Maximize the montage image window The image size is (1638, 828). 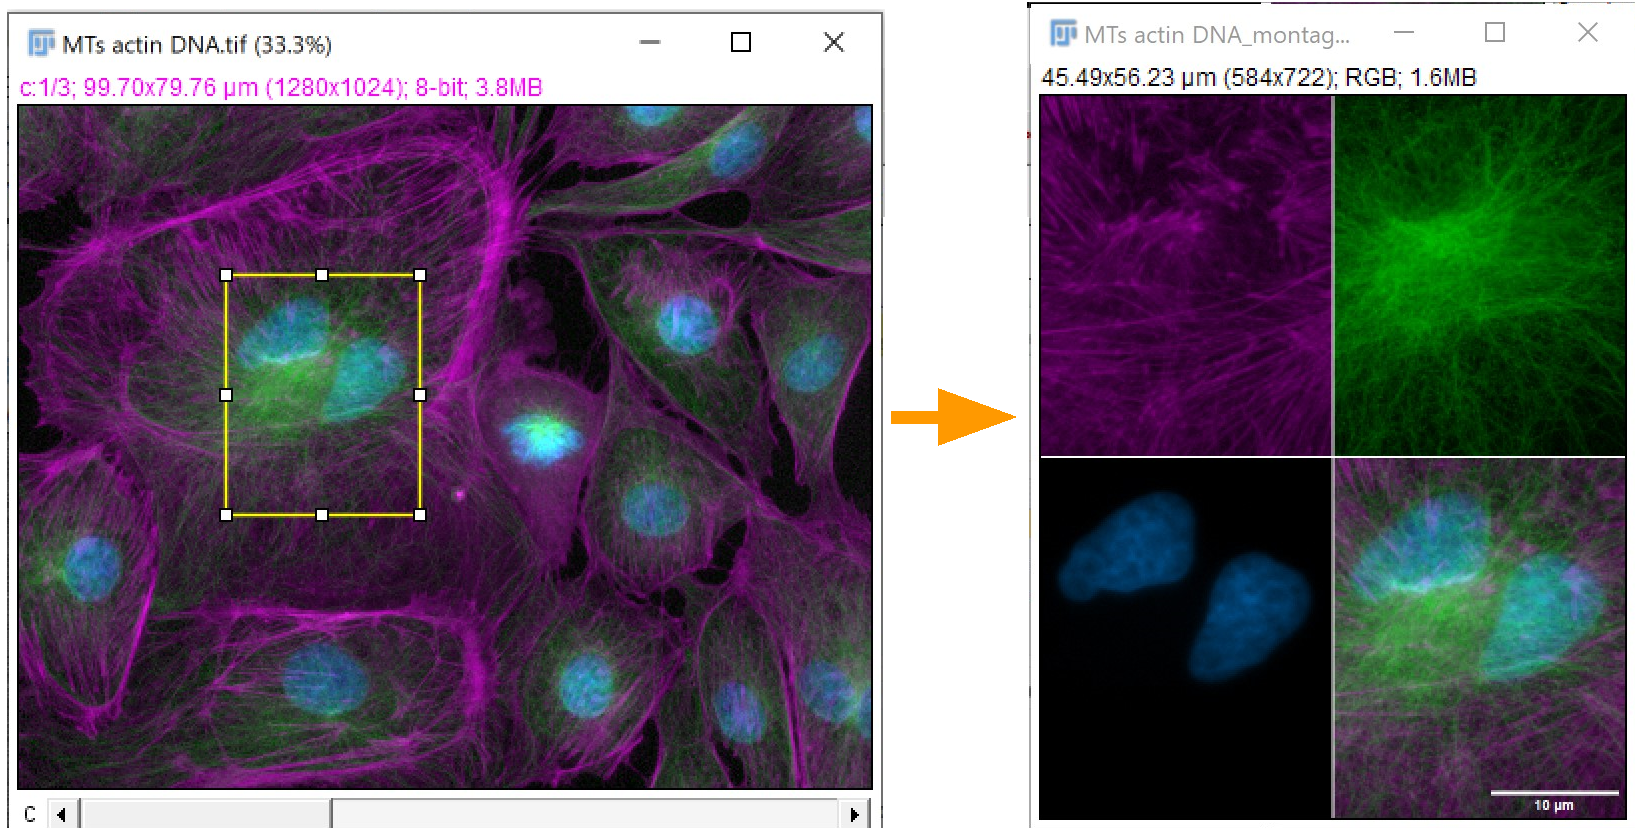pos(1495,33)
